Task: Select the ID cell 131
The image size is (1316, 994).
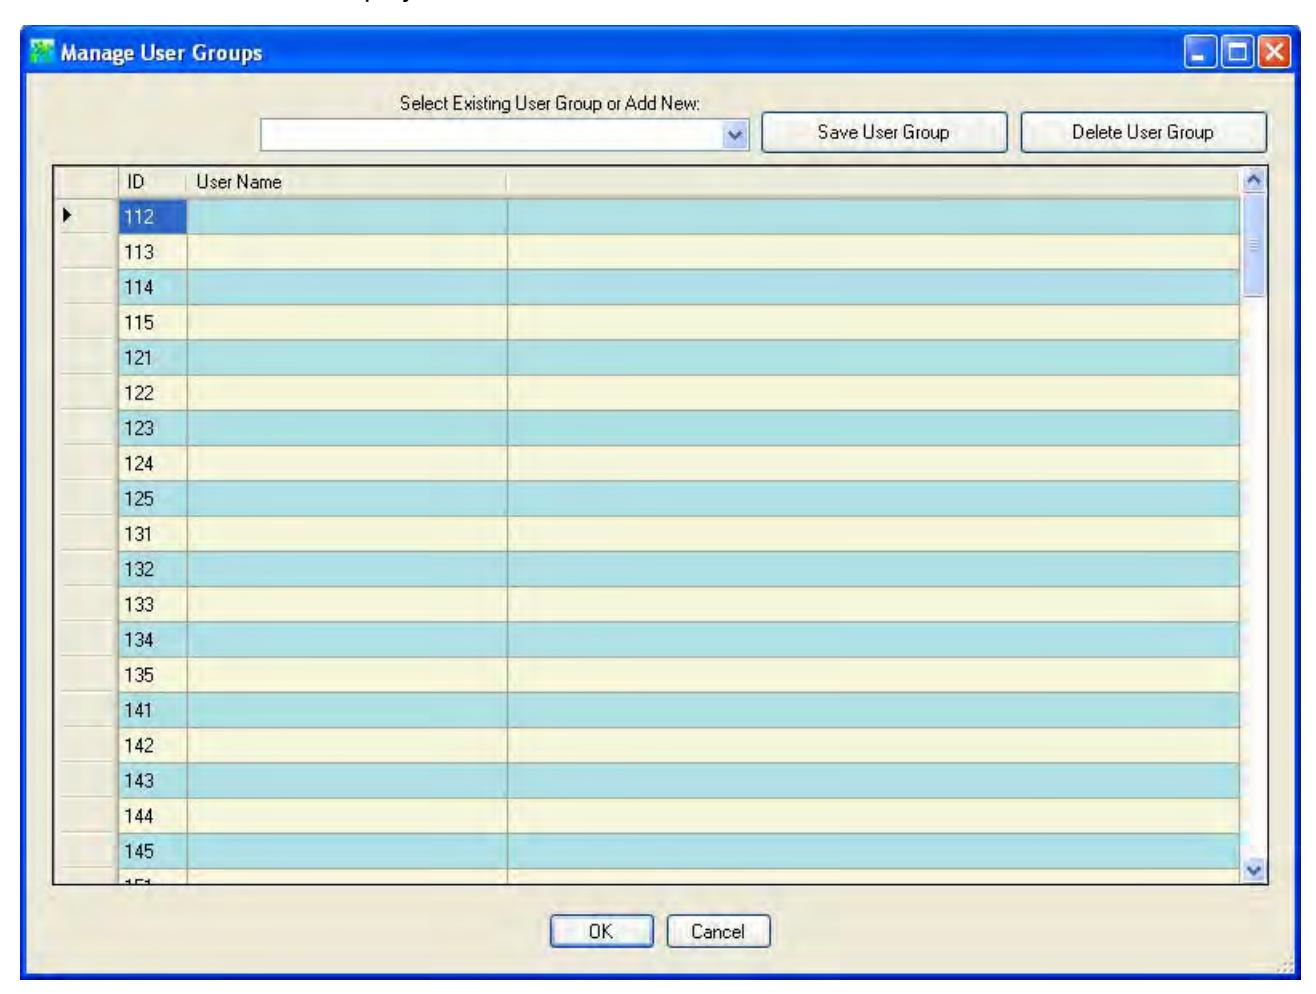Action: (152, 534)
